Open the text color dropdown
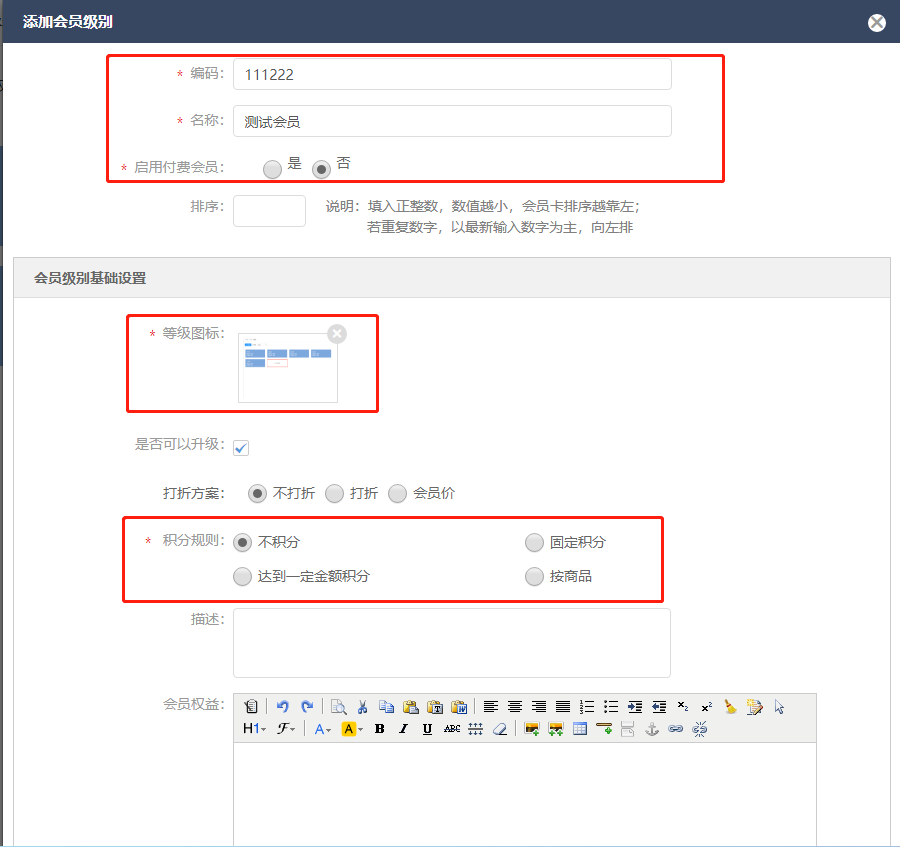 point(323,729)
